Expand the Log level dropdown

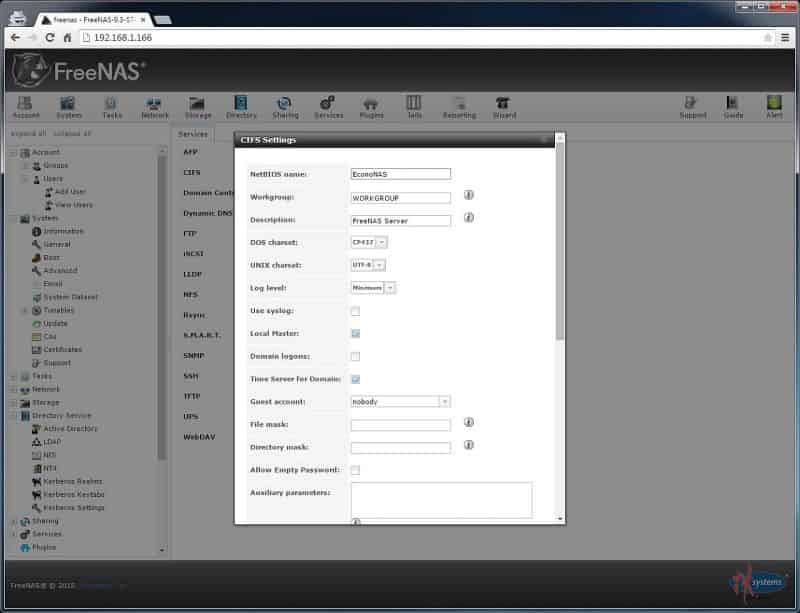tap(373, 288)
